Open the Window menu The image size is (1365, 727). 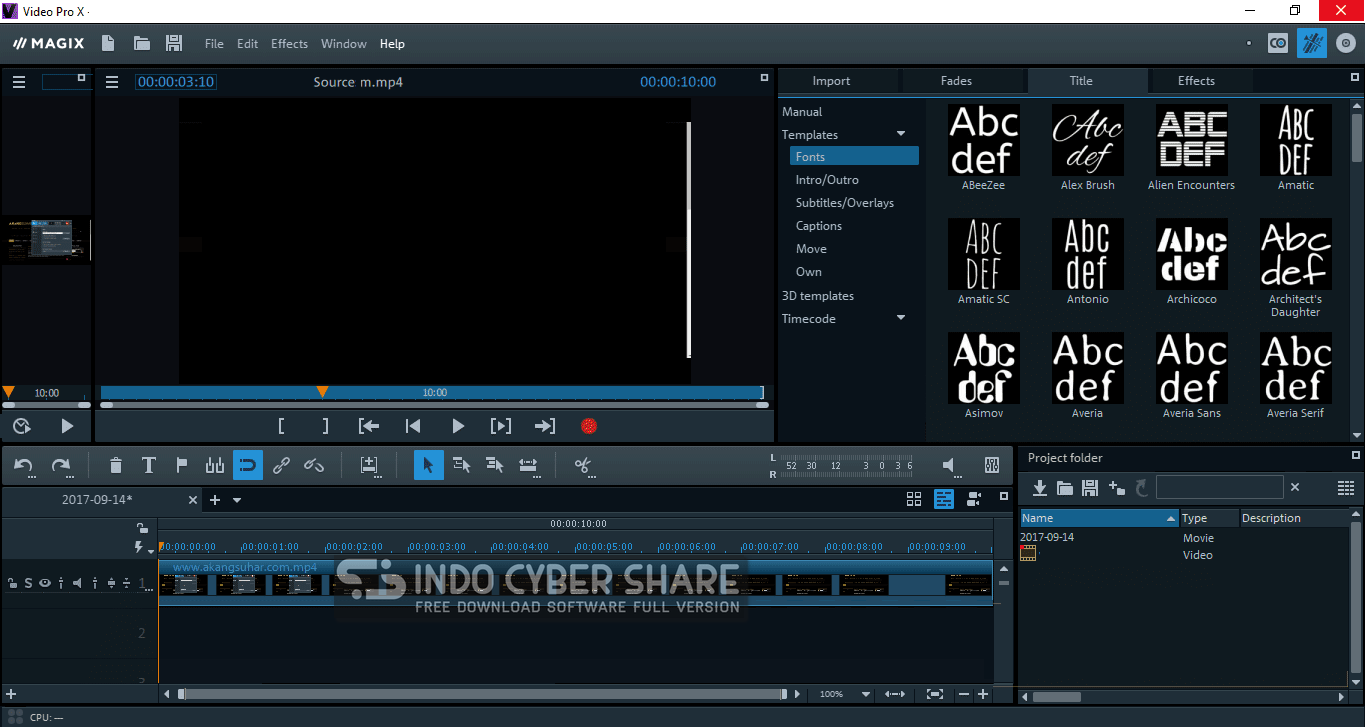(x=344, y=43)
